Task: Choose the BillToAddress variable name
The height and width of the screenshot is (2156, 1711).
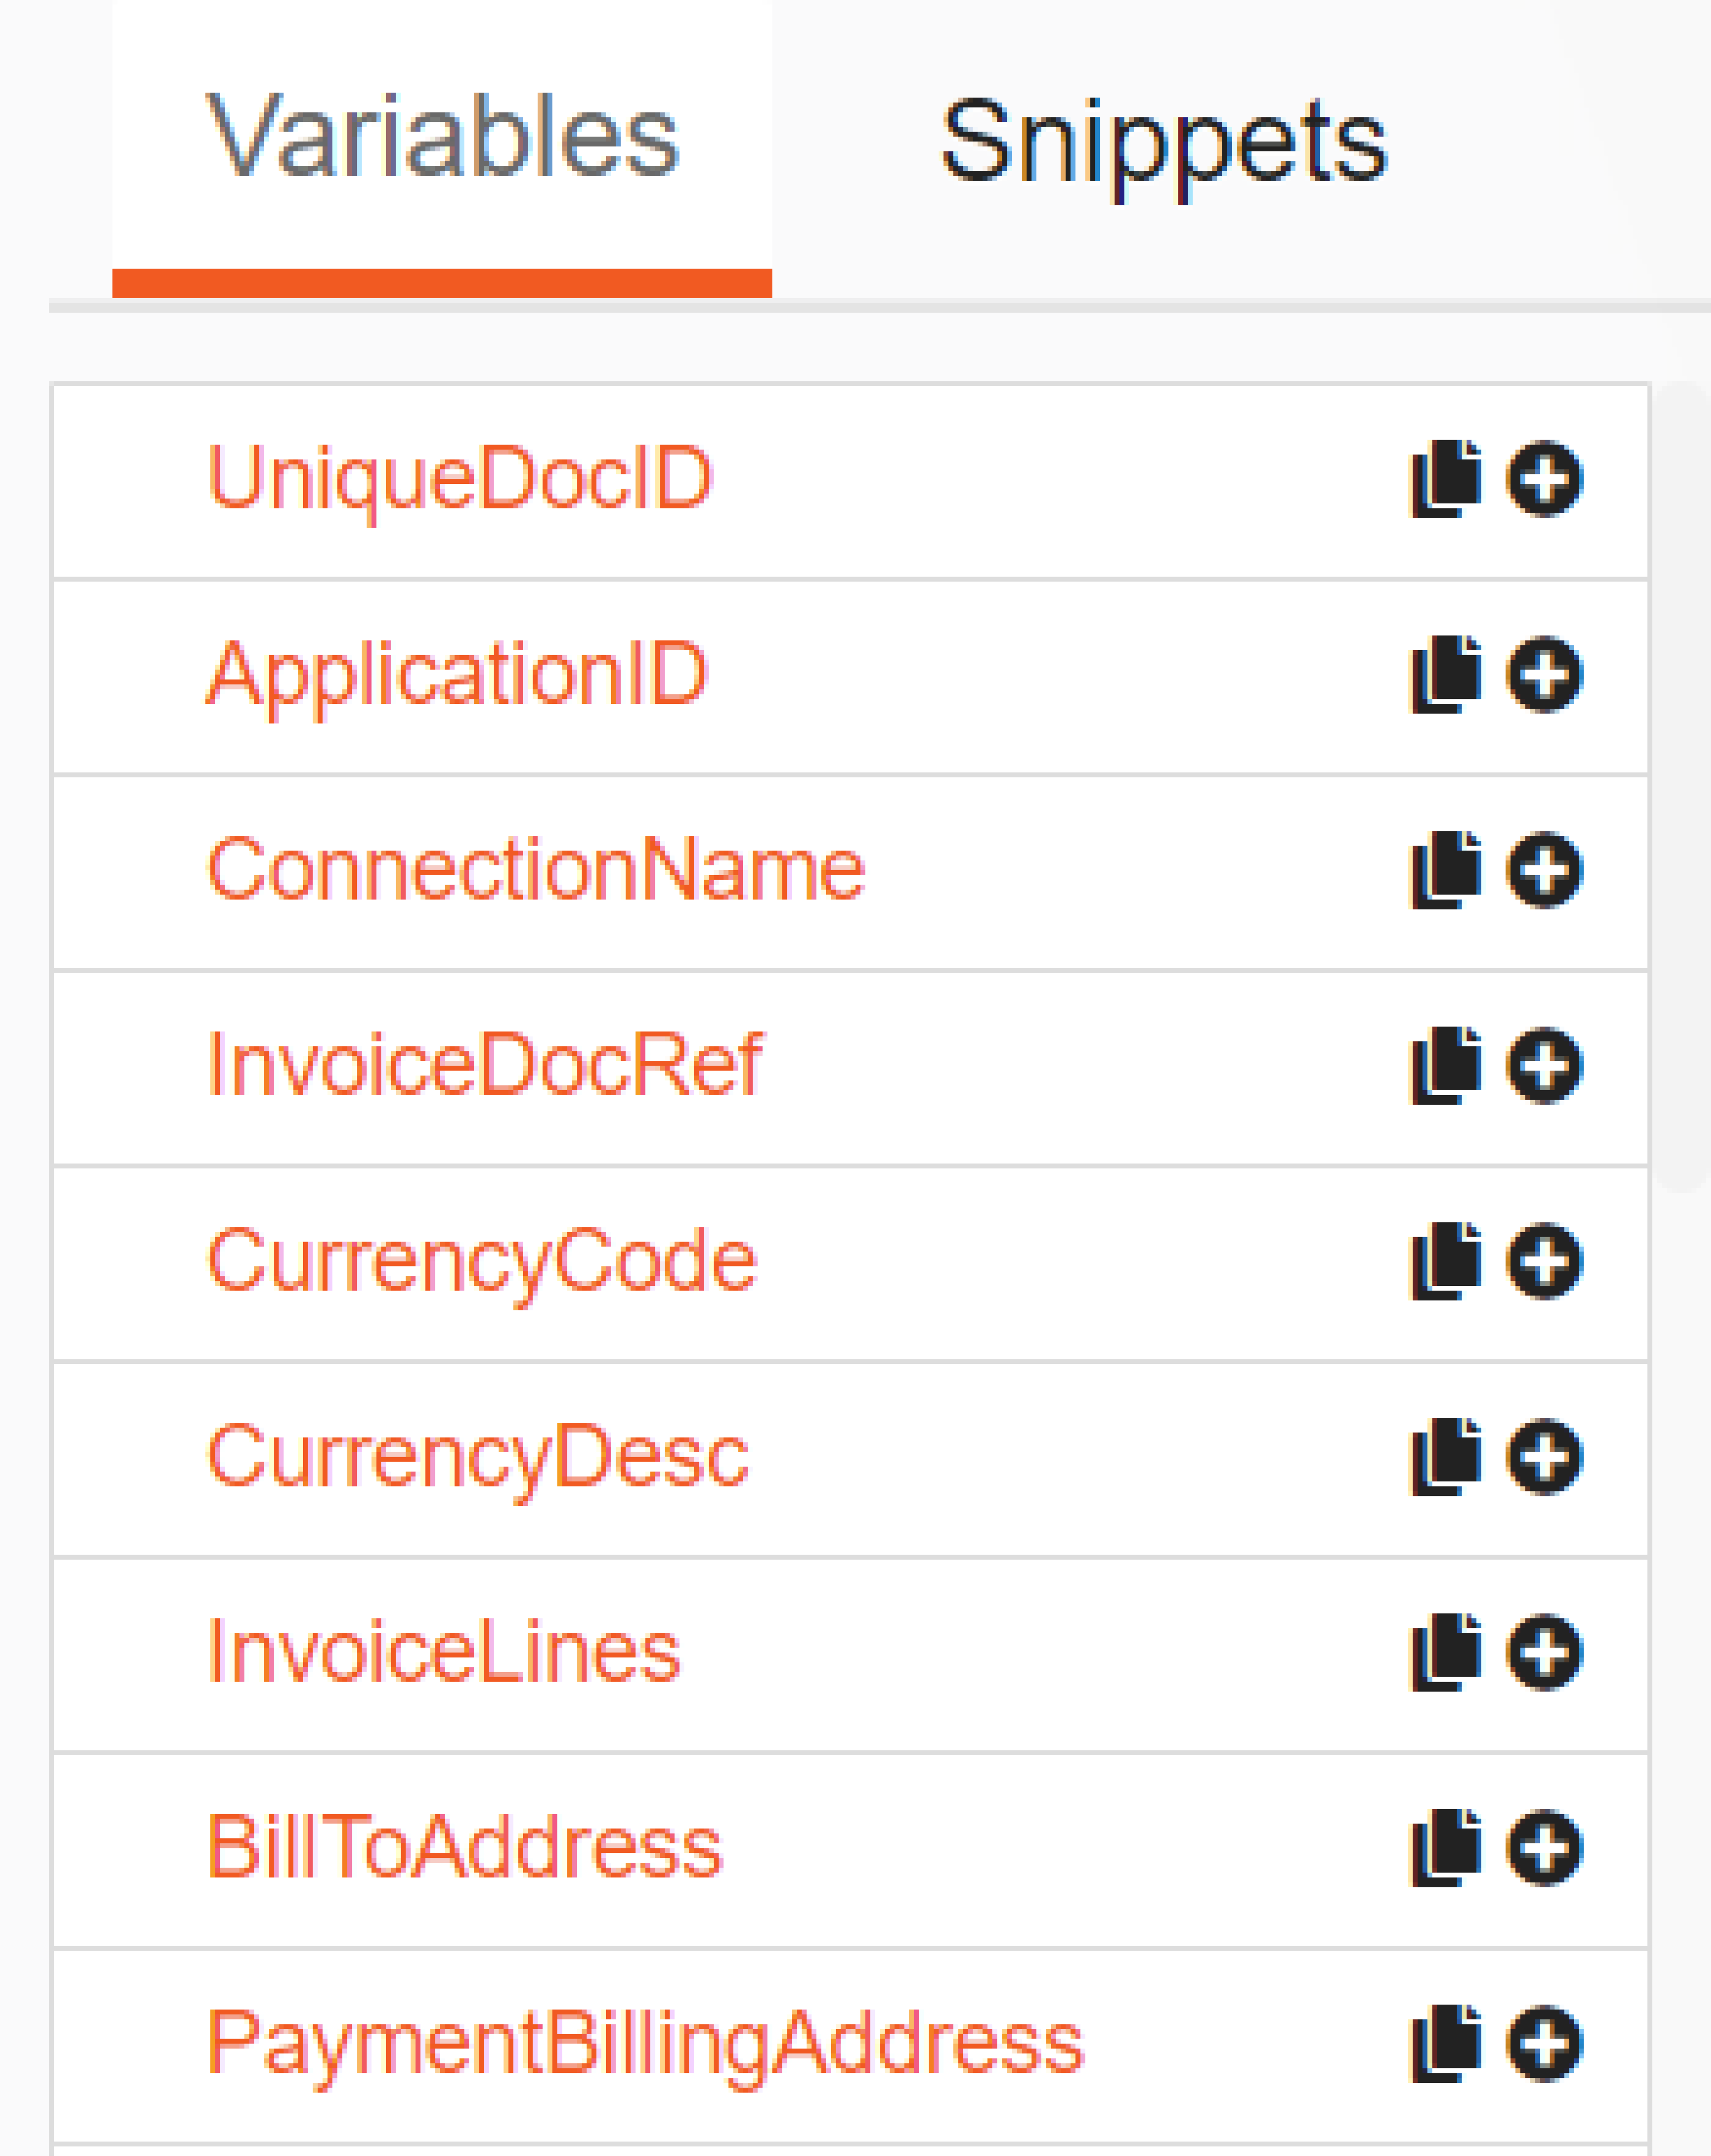Action: pos(464,1847)
